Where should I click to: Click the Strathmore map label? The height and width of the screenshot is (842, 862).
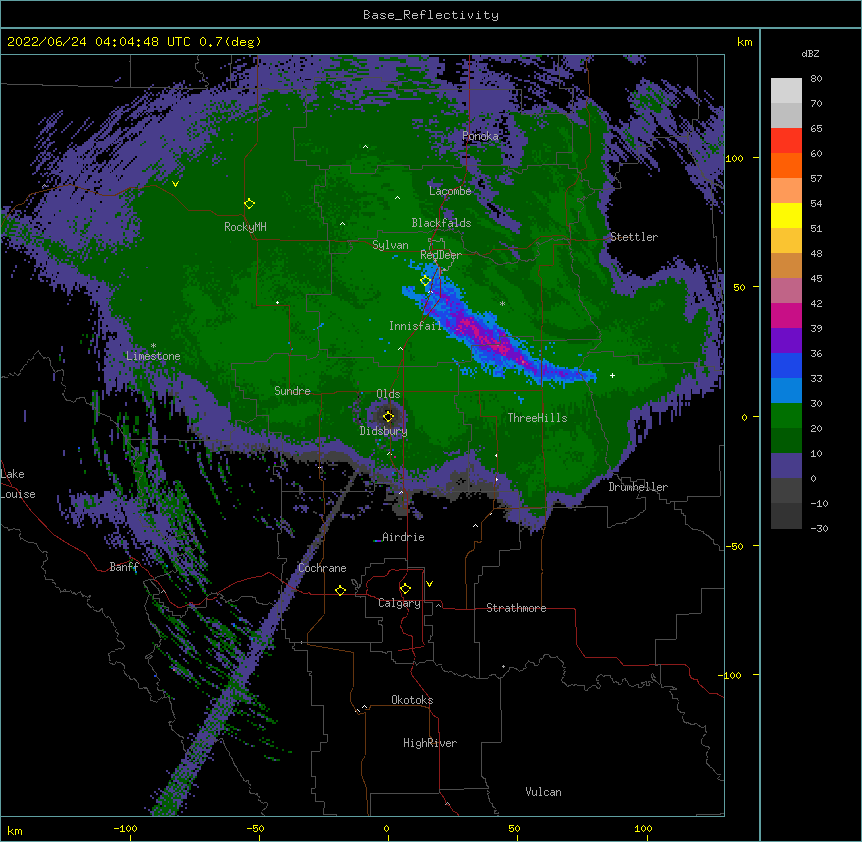click(x=516, y=608)
